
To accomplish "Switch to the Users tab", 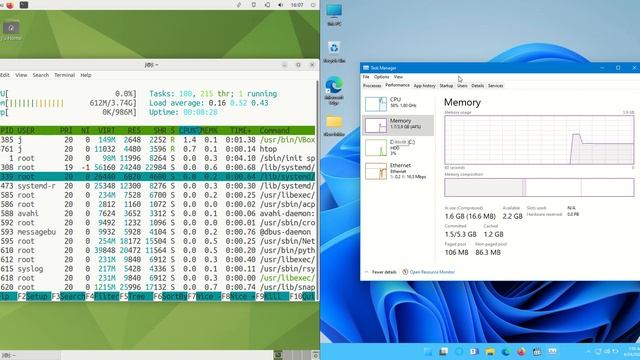I will click(462, 86).
